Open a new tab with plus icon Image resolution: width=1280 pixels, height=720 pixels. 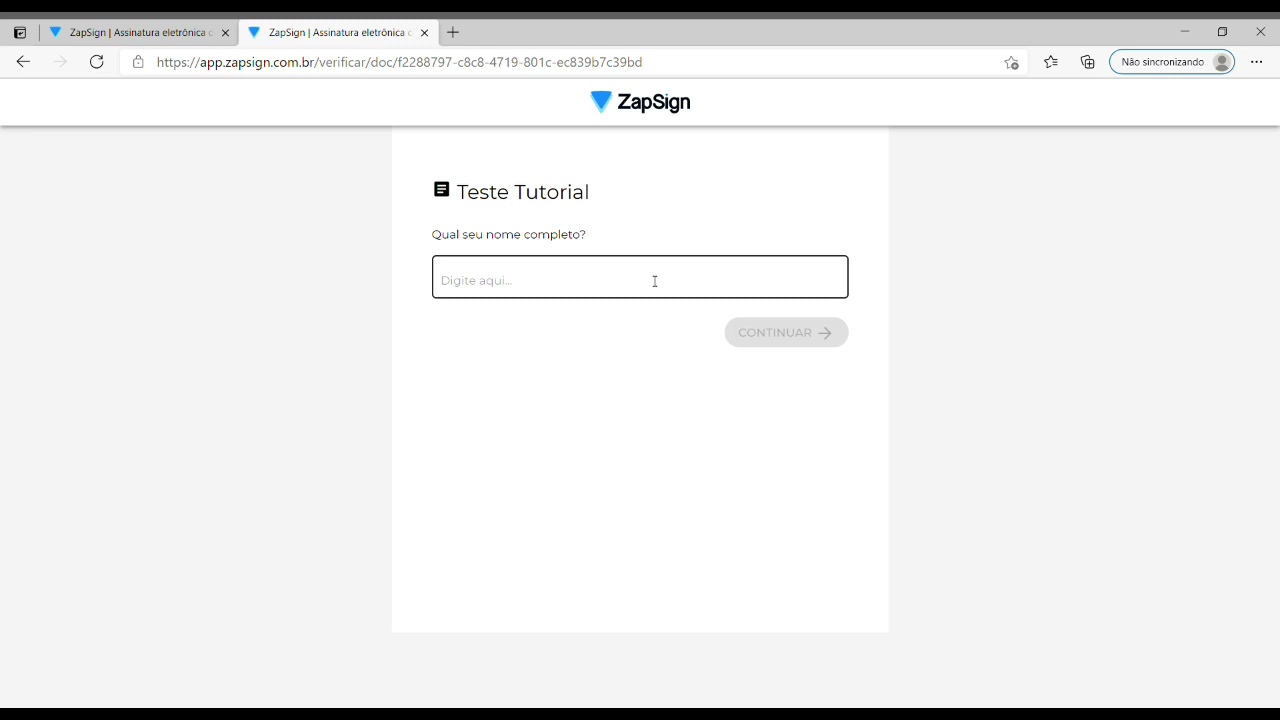coord(453,33)
